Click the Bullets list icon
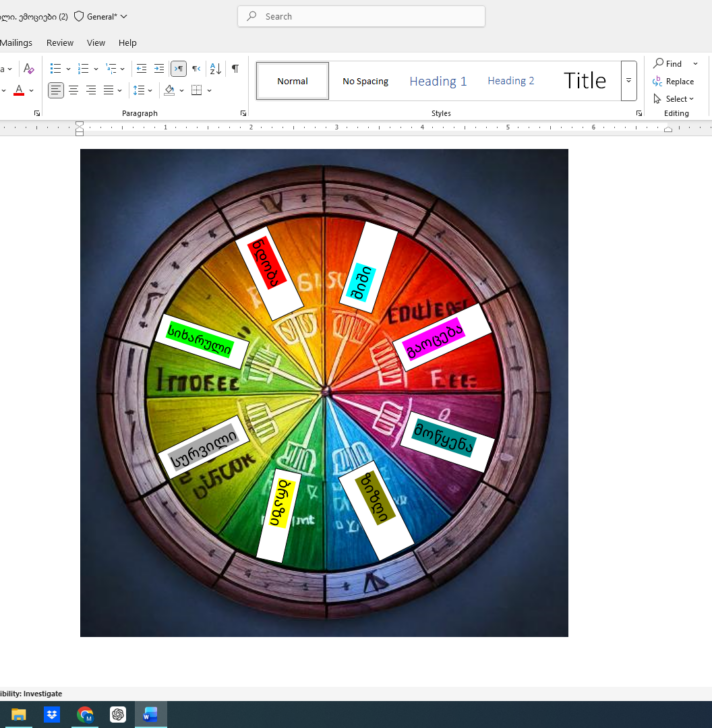712x728 pixels. coord(55,68)
